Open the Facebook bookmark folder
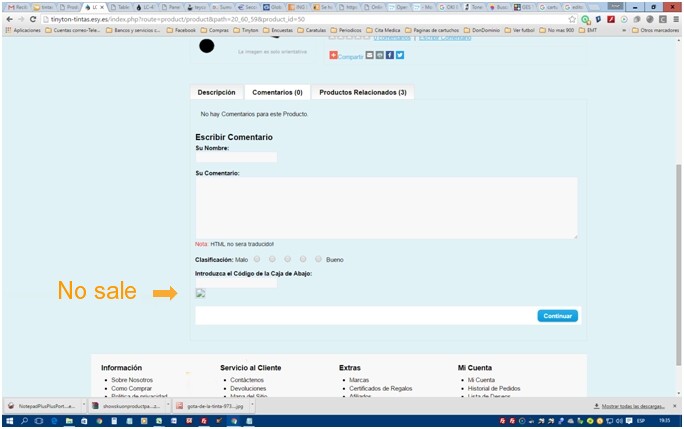684x429 pixels. point(181,30)
